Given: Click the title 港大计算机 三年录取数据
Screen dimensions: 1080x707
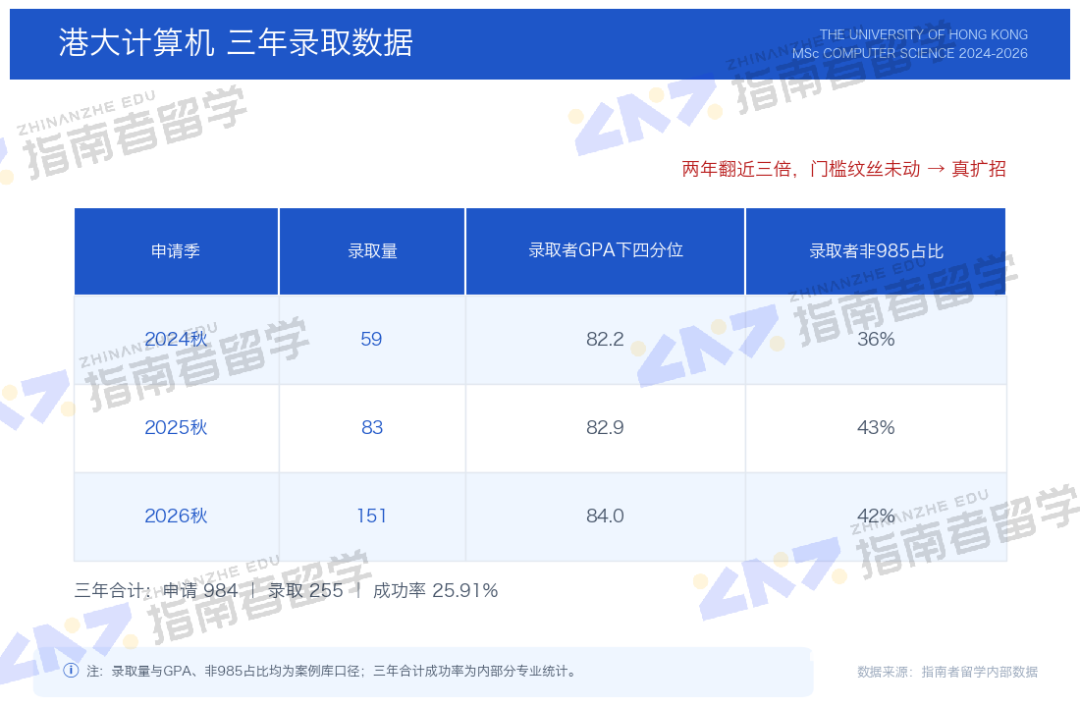Looking at the screenshot, I should pos(236,43).
